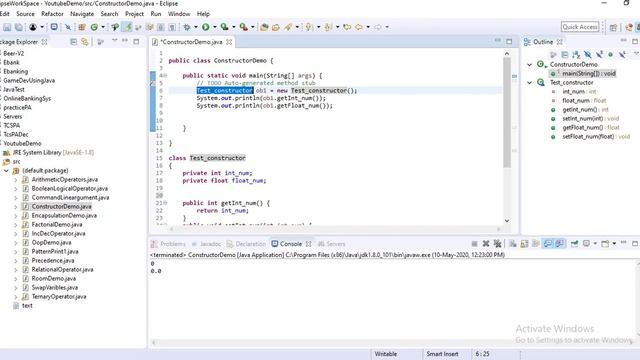The height and width of the screenshot is (360, 640).
Task: Click the Coverage run icon
Action: [224, 27]
